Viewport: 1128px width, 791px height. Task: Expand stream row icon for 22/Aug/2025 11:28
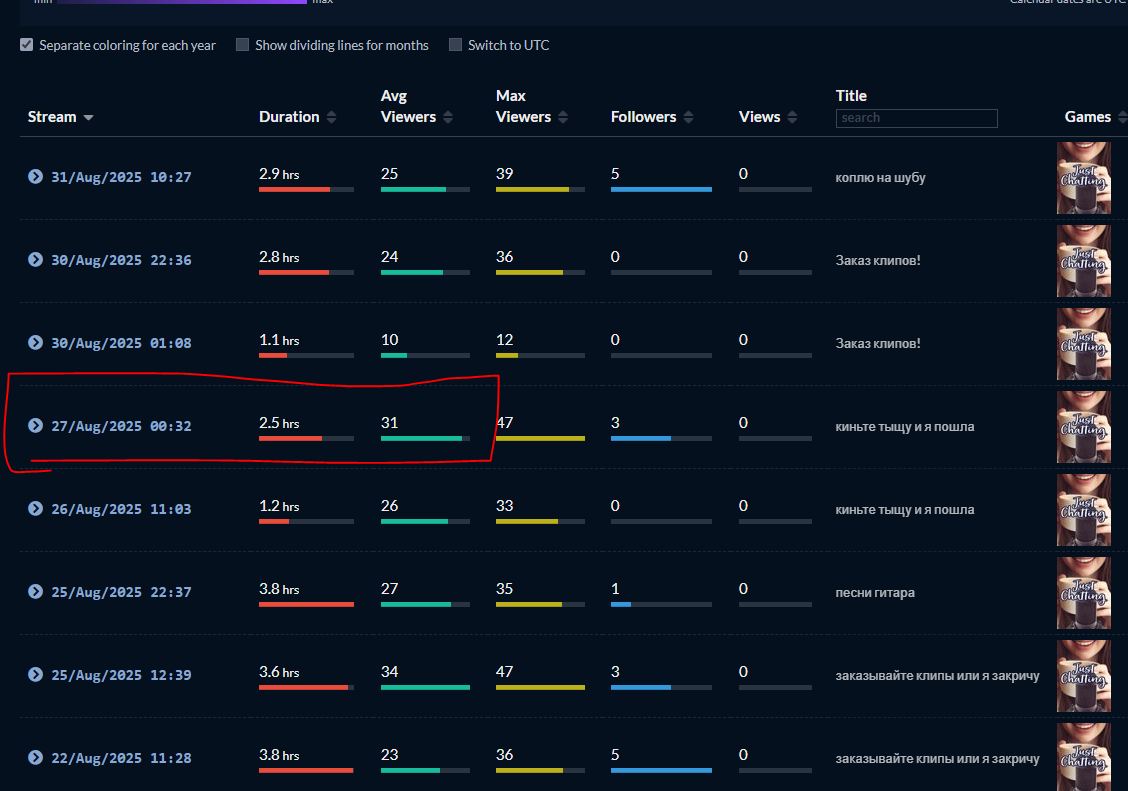(x=35, y=757)
